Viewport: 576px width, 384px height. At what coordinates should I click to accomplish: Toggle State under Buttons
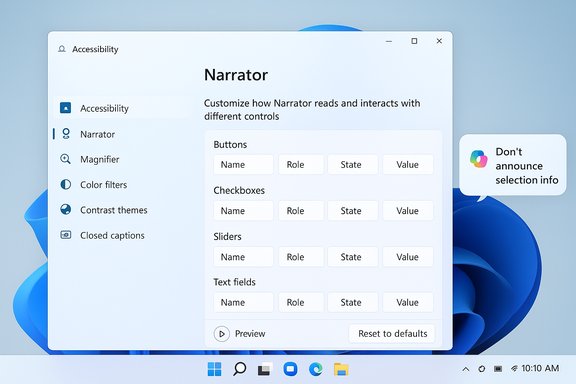353,165
